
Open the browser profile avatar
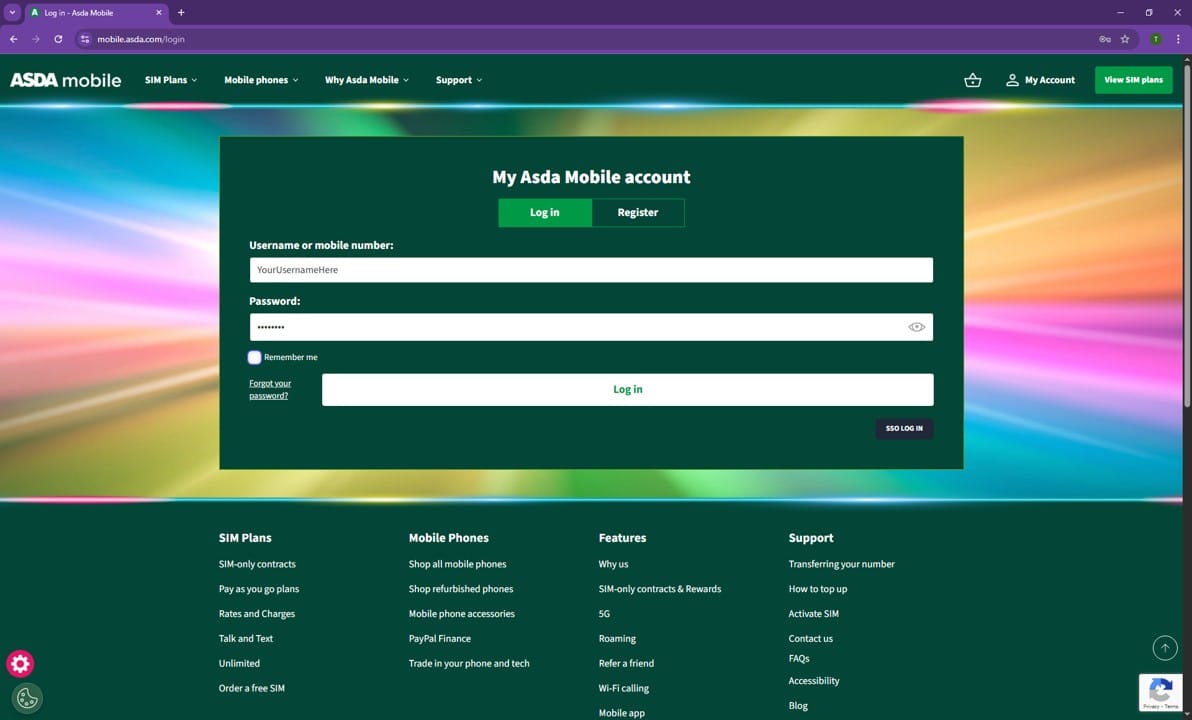pos(1156,39)
